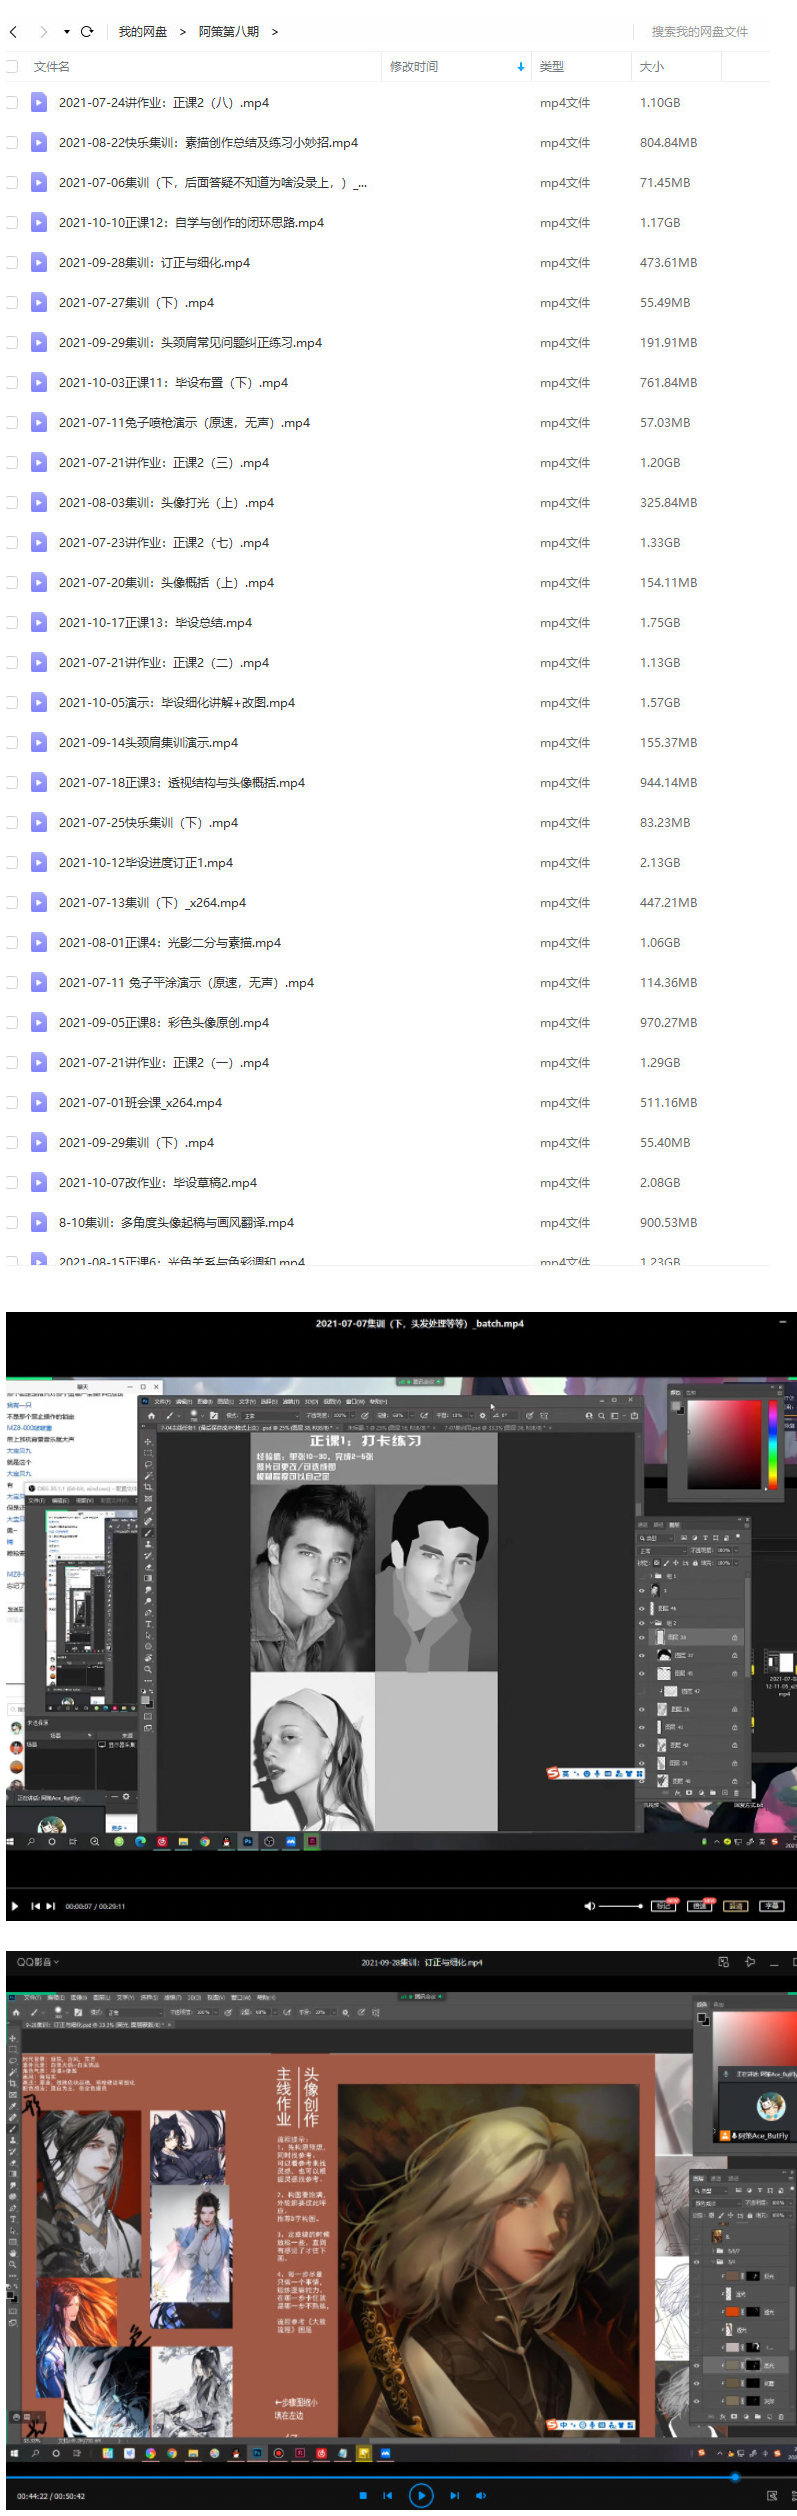Check the box for 2021-10-10正课12 file

(x=12, y=222)
